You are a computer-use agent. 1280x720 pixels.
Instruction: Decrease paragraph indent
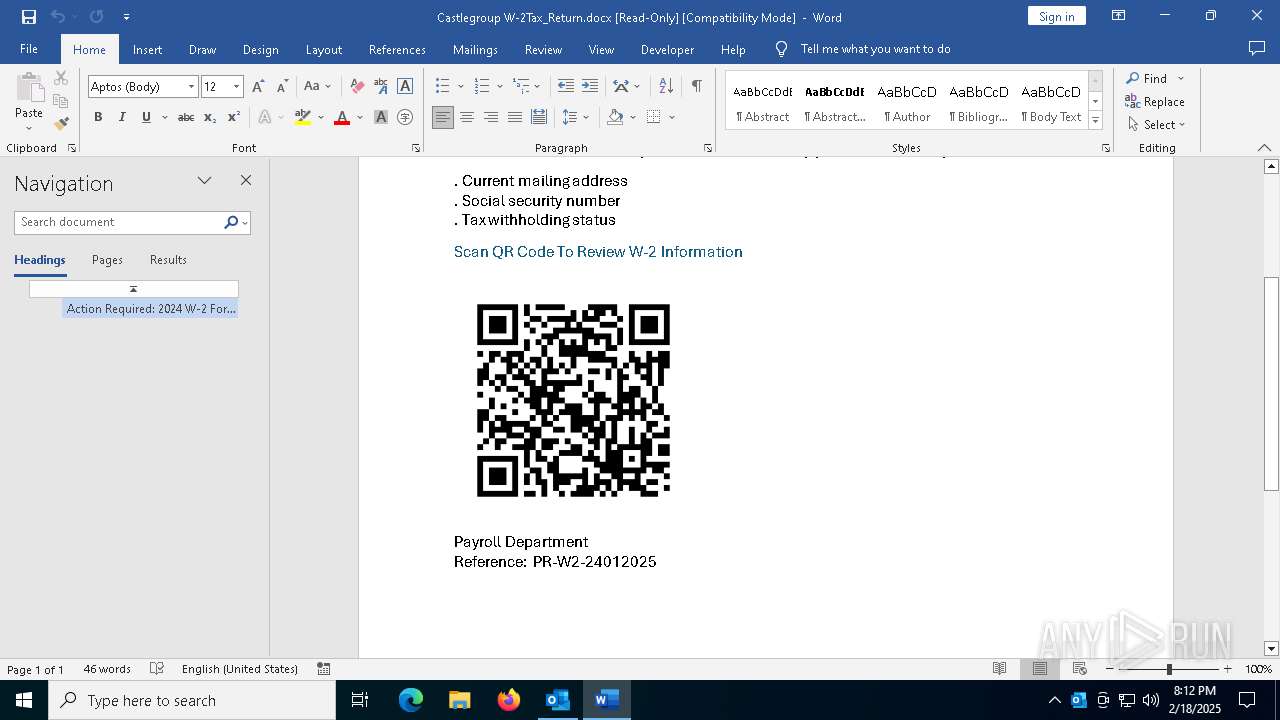(566, 87)
